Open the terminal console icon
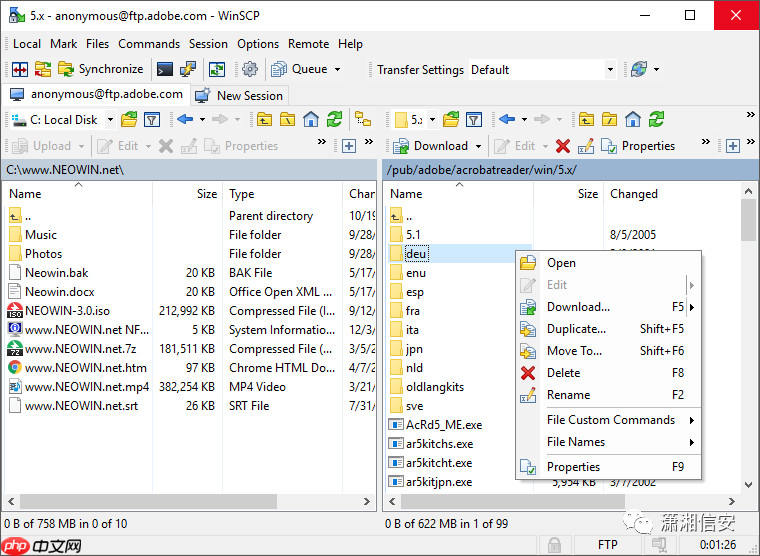Image resolution: width=760 pixels, height=556 pixels. point(164,69)
